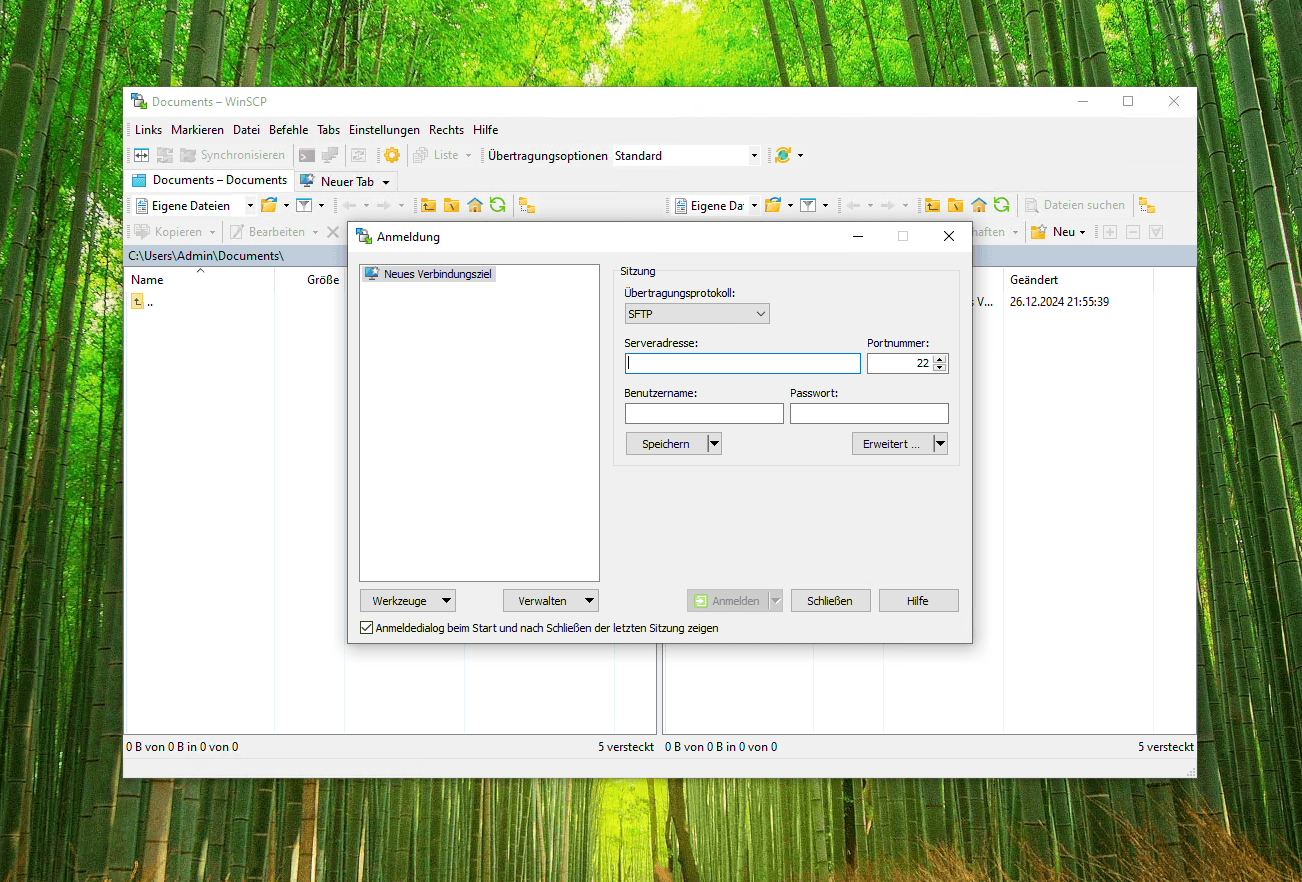The image size is (1302, 882).
Task: Open a directory with the open-folder icon
Action: pos(270,205)
